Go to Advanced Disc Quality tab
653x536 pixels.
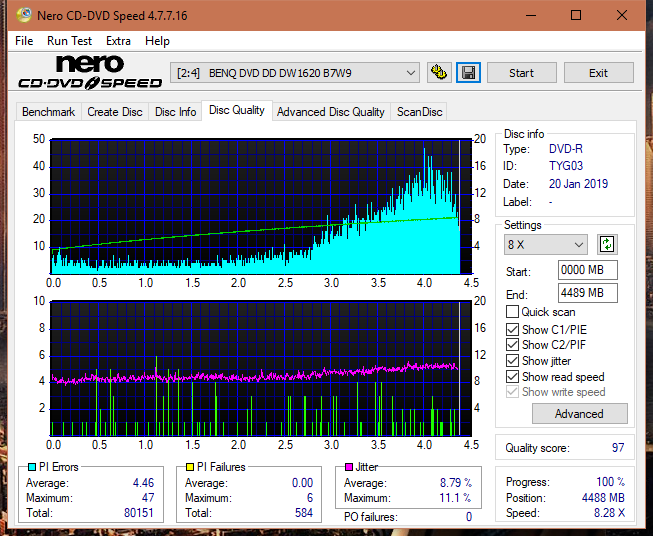pos(331,112)
